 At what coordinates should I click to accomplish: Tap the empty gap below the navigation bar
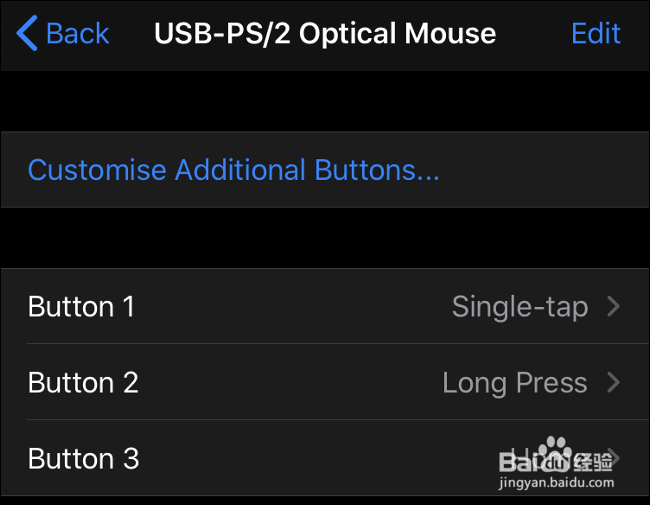pyautogui.click(x=325, y=100)
